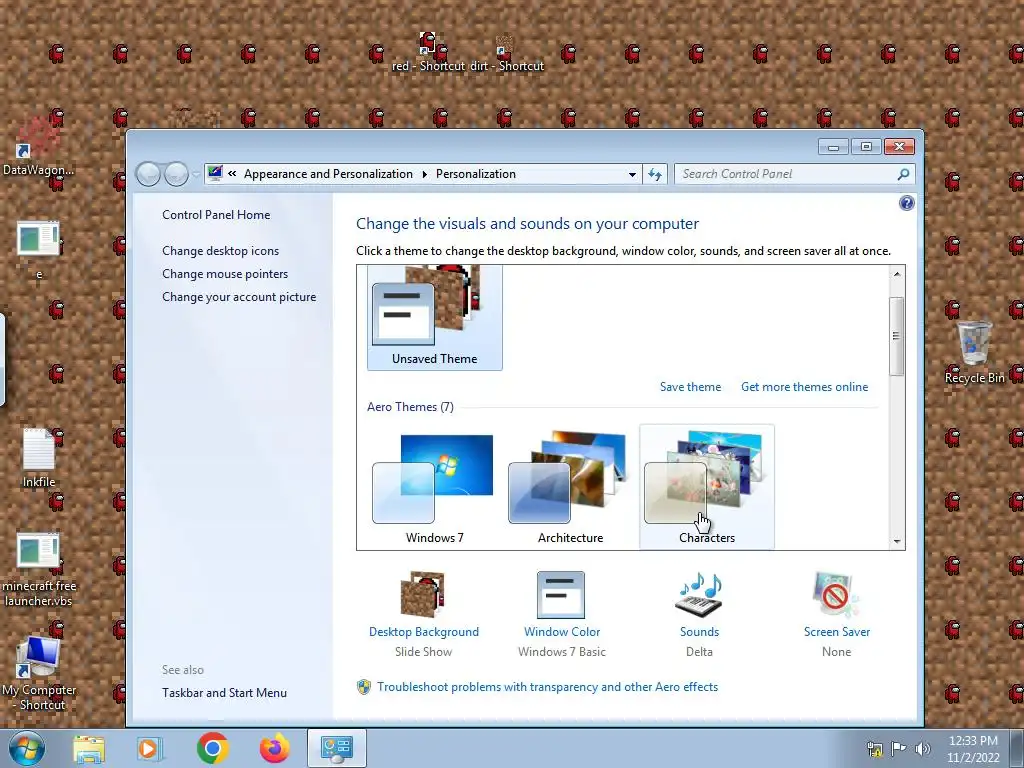Viewport: 1024px width, 768px height.
Task: Click the blue help question mark icon
Action: click(906, 203)
